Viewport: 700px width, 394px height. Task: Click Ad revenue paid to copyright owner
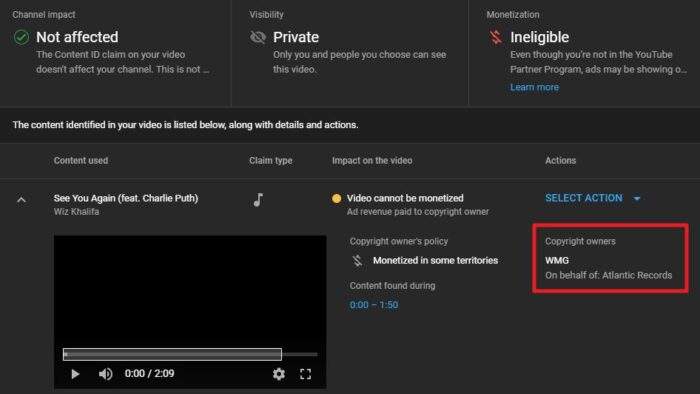pyautogui.click(x=418, y=212)
